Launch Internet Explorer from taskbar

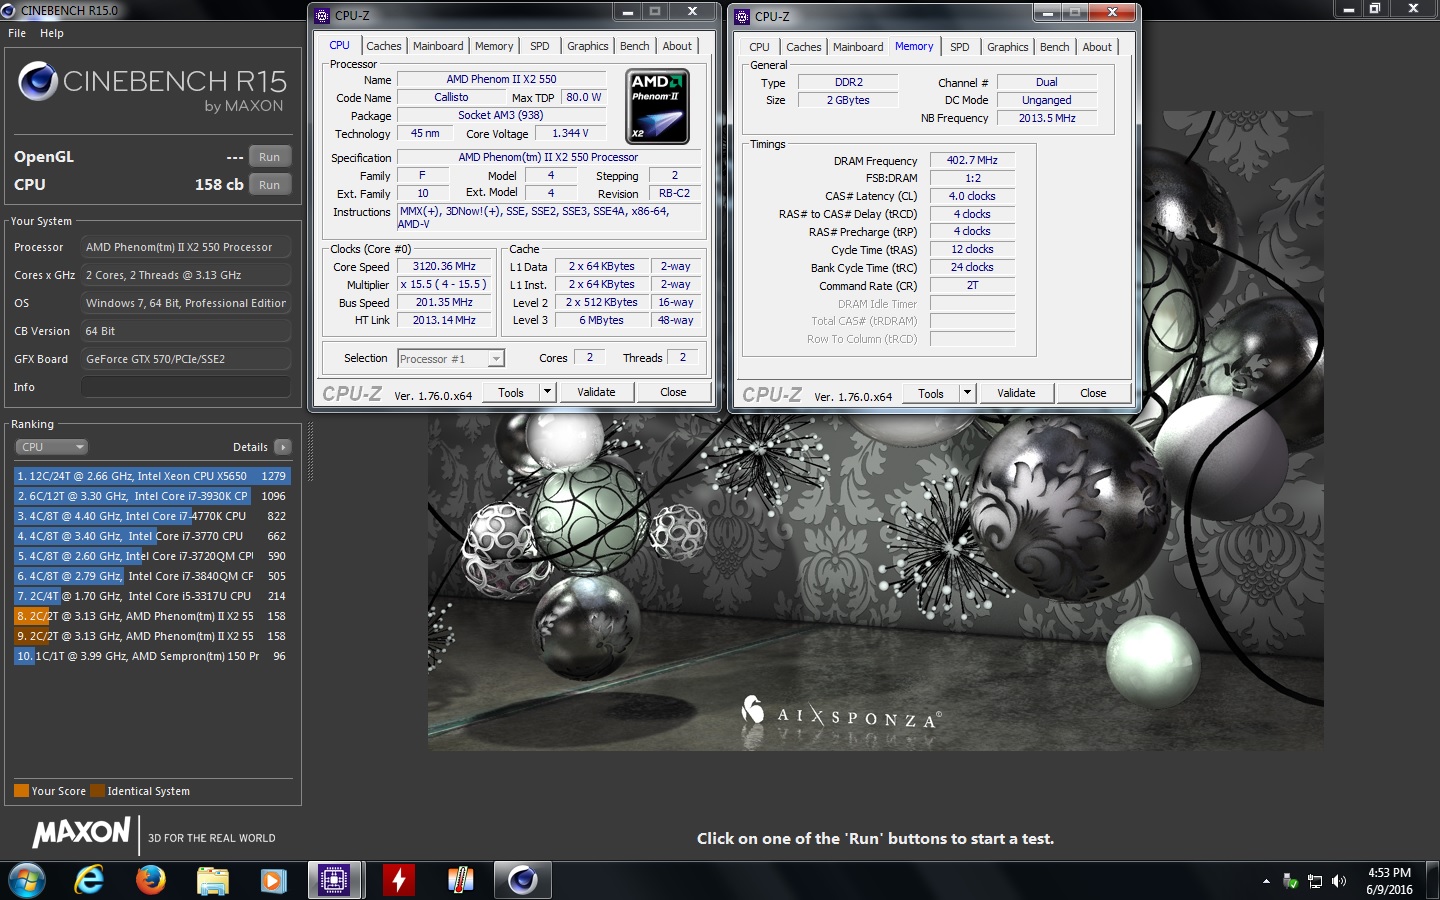(x=89, y=881)
